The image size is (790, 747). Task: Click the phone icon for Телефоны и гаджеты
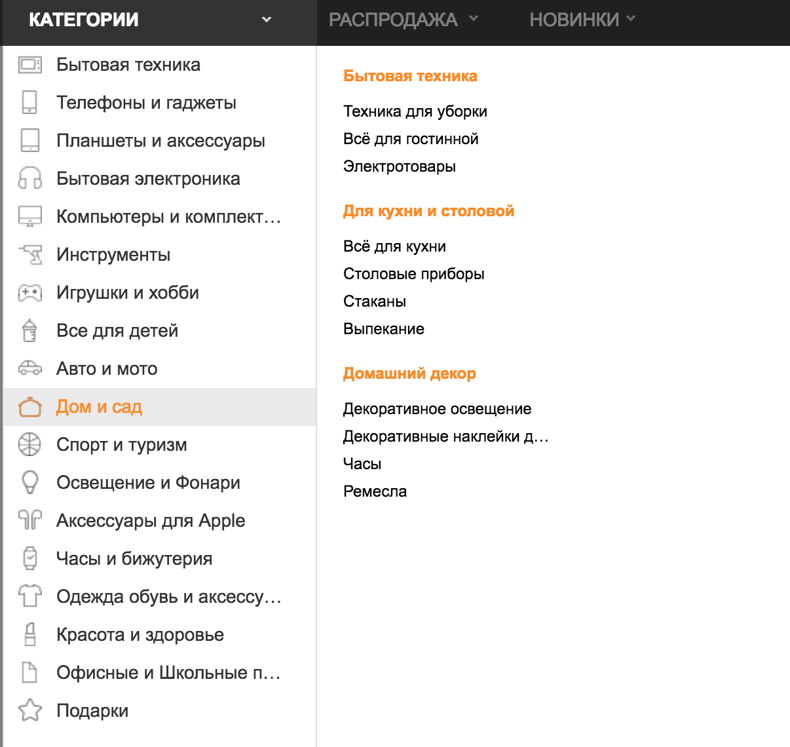pyautogui.click(x=30, y=103)
